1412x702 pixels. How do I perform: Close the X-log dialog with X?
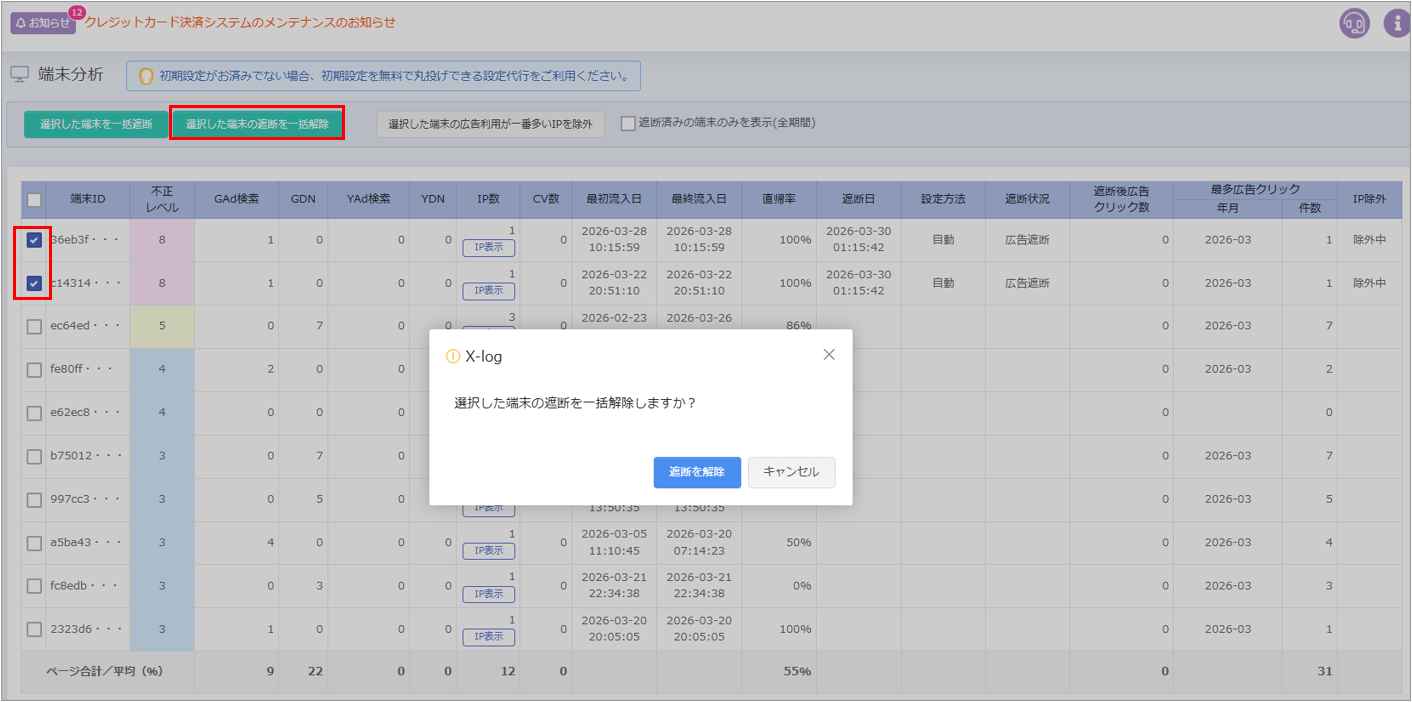coord(828,355)
